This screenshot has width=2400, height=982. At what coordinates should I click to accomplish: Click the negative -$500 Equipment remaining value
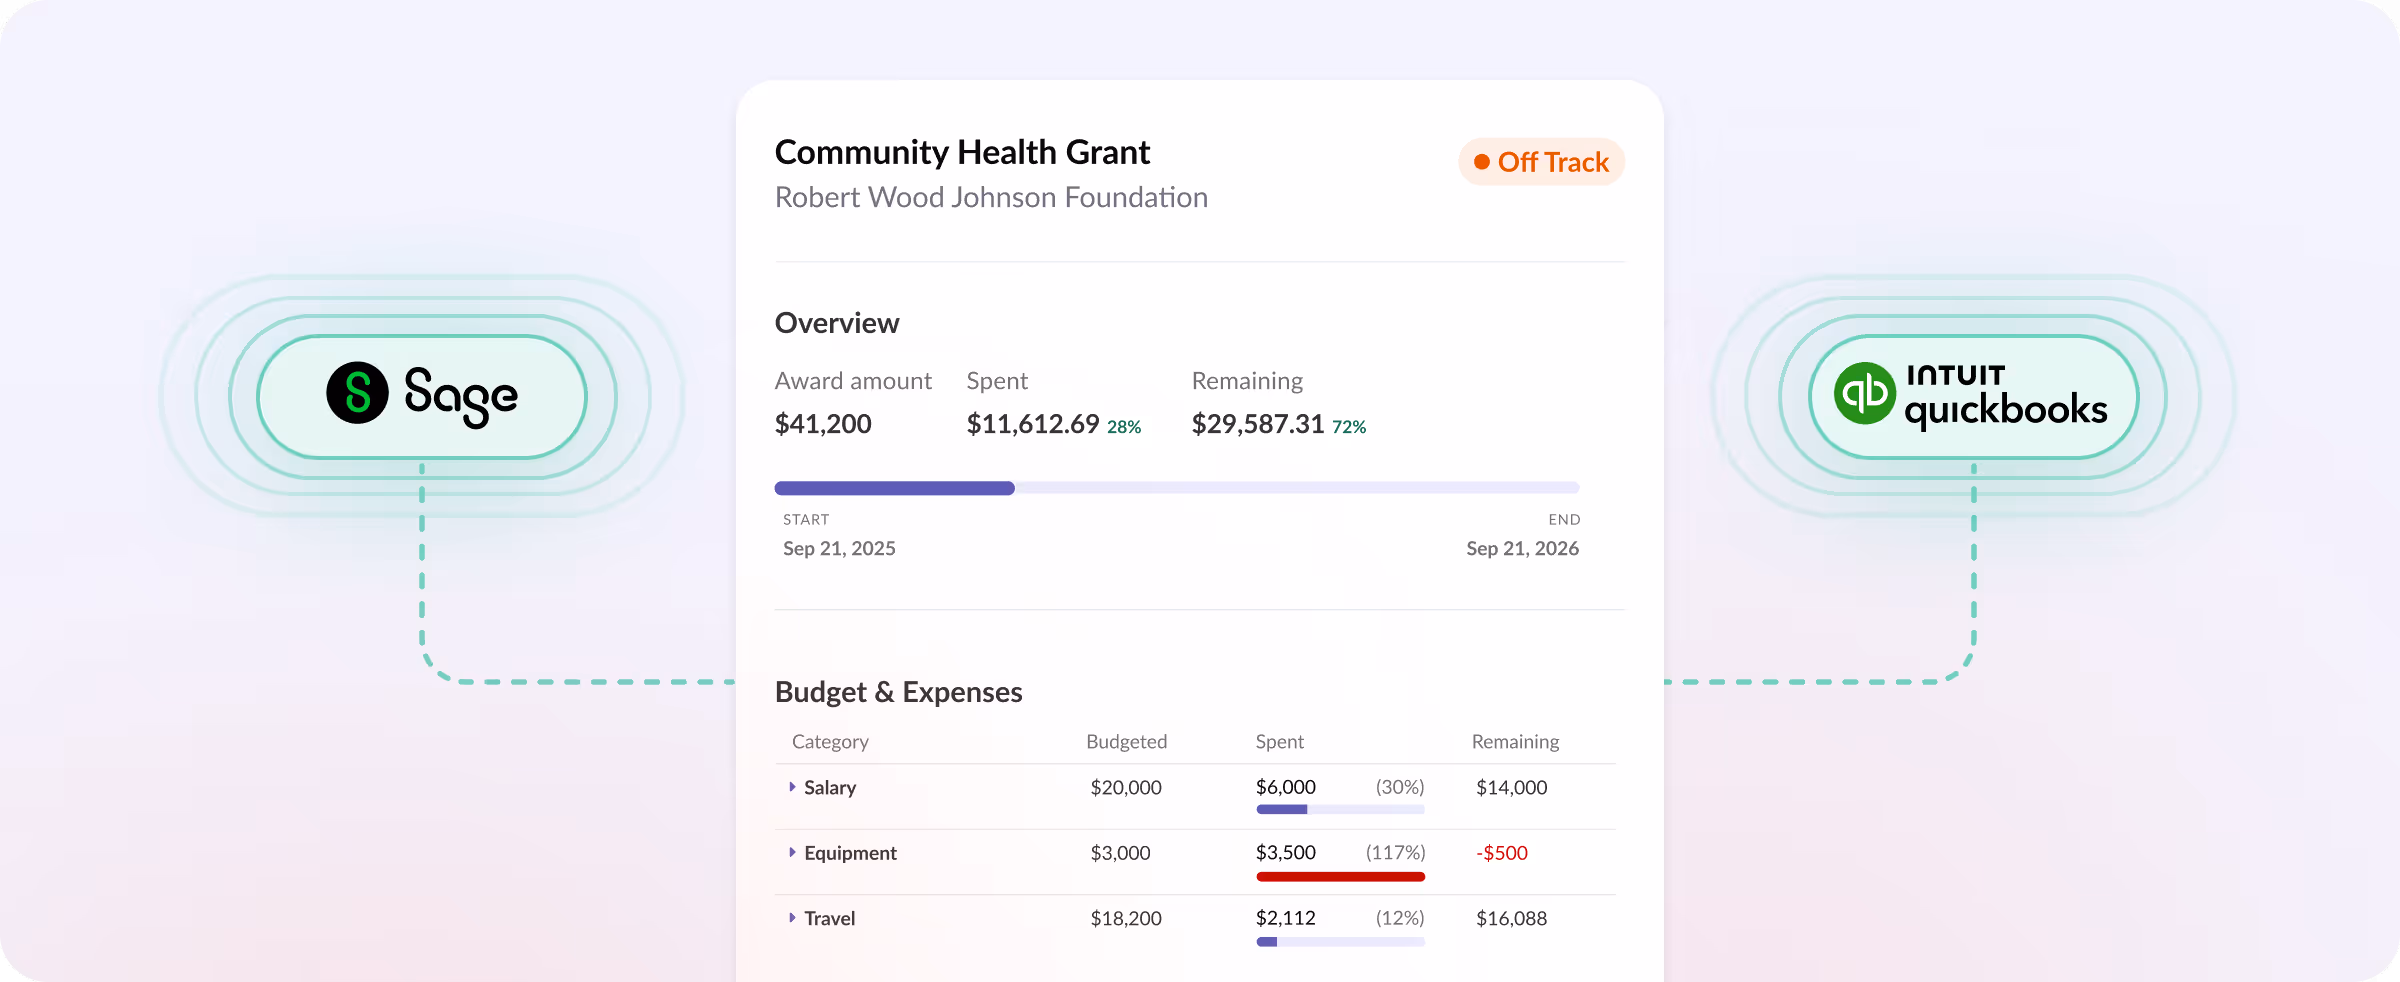pyautogui.click(x=1501, y=853)
